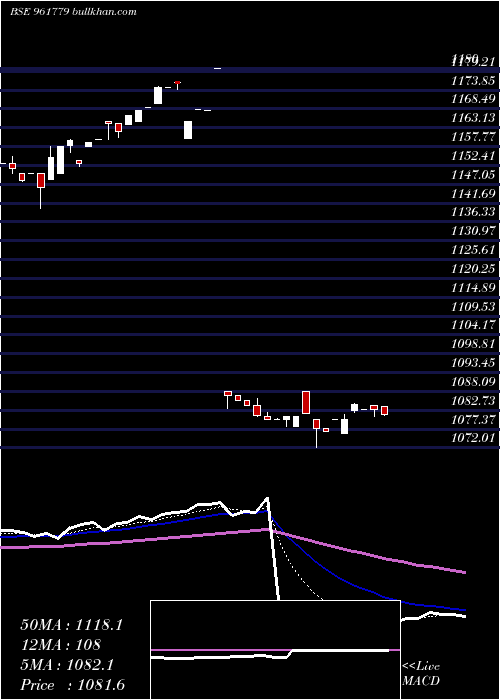
Task: Select the 1098.81 price axis label
Action: [x=473, y=344]
